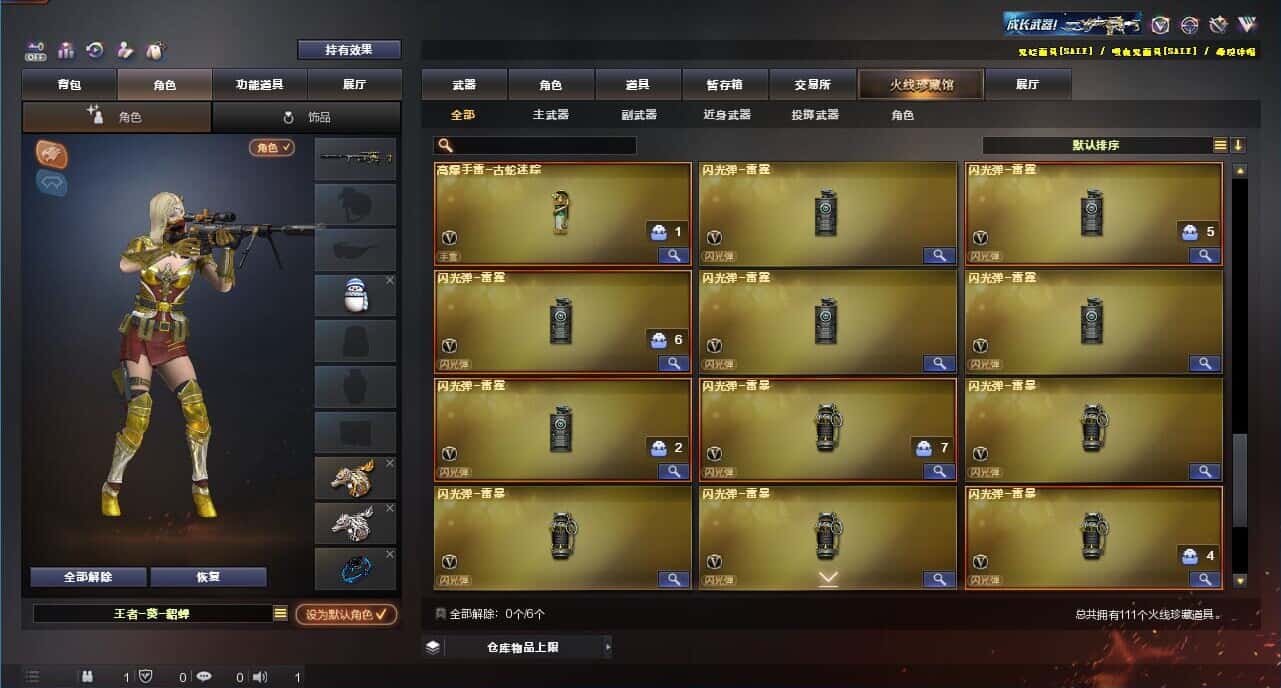The image size is (1281, 688).
Task: Switch to 交易所 tab
Action: click(x=812, y=85)
